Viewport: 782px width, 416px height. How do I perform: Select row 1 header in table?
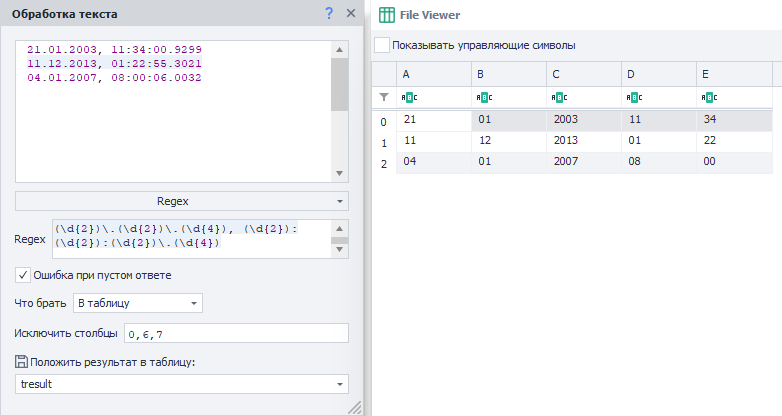(x=383, y=142)
